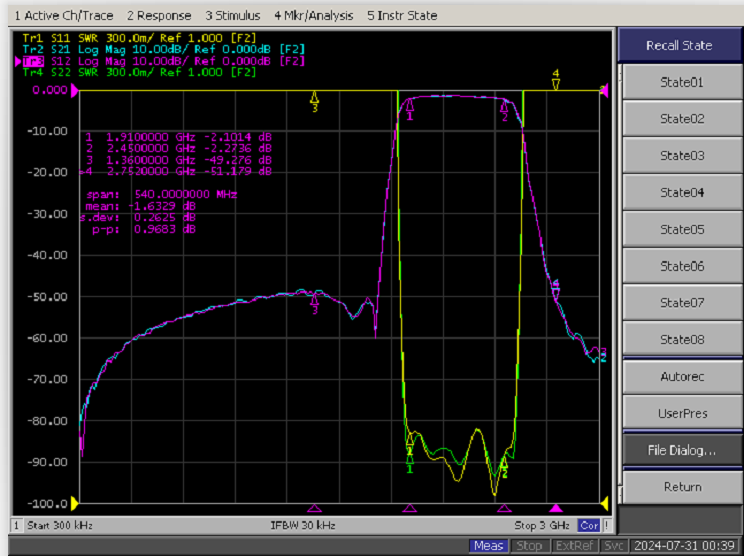Viewport: 744px width, 556px height.
Task: Recall saved State08
Action: (x=681, y=340)
